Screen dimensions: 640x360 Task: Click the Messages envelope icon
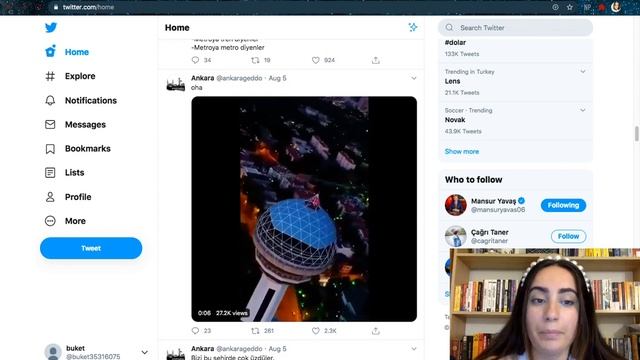pyautogui.click(x=50, y=124)
